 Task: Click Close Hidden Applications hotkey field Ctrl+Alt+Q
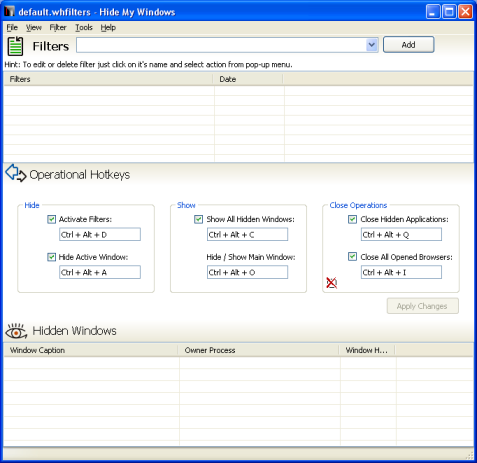point(401,235)
